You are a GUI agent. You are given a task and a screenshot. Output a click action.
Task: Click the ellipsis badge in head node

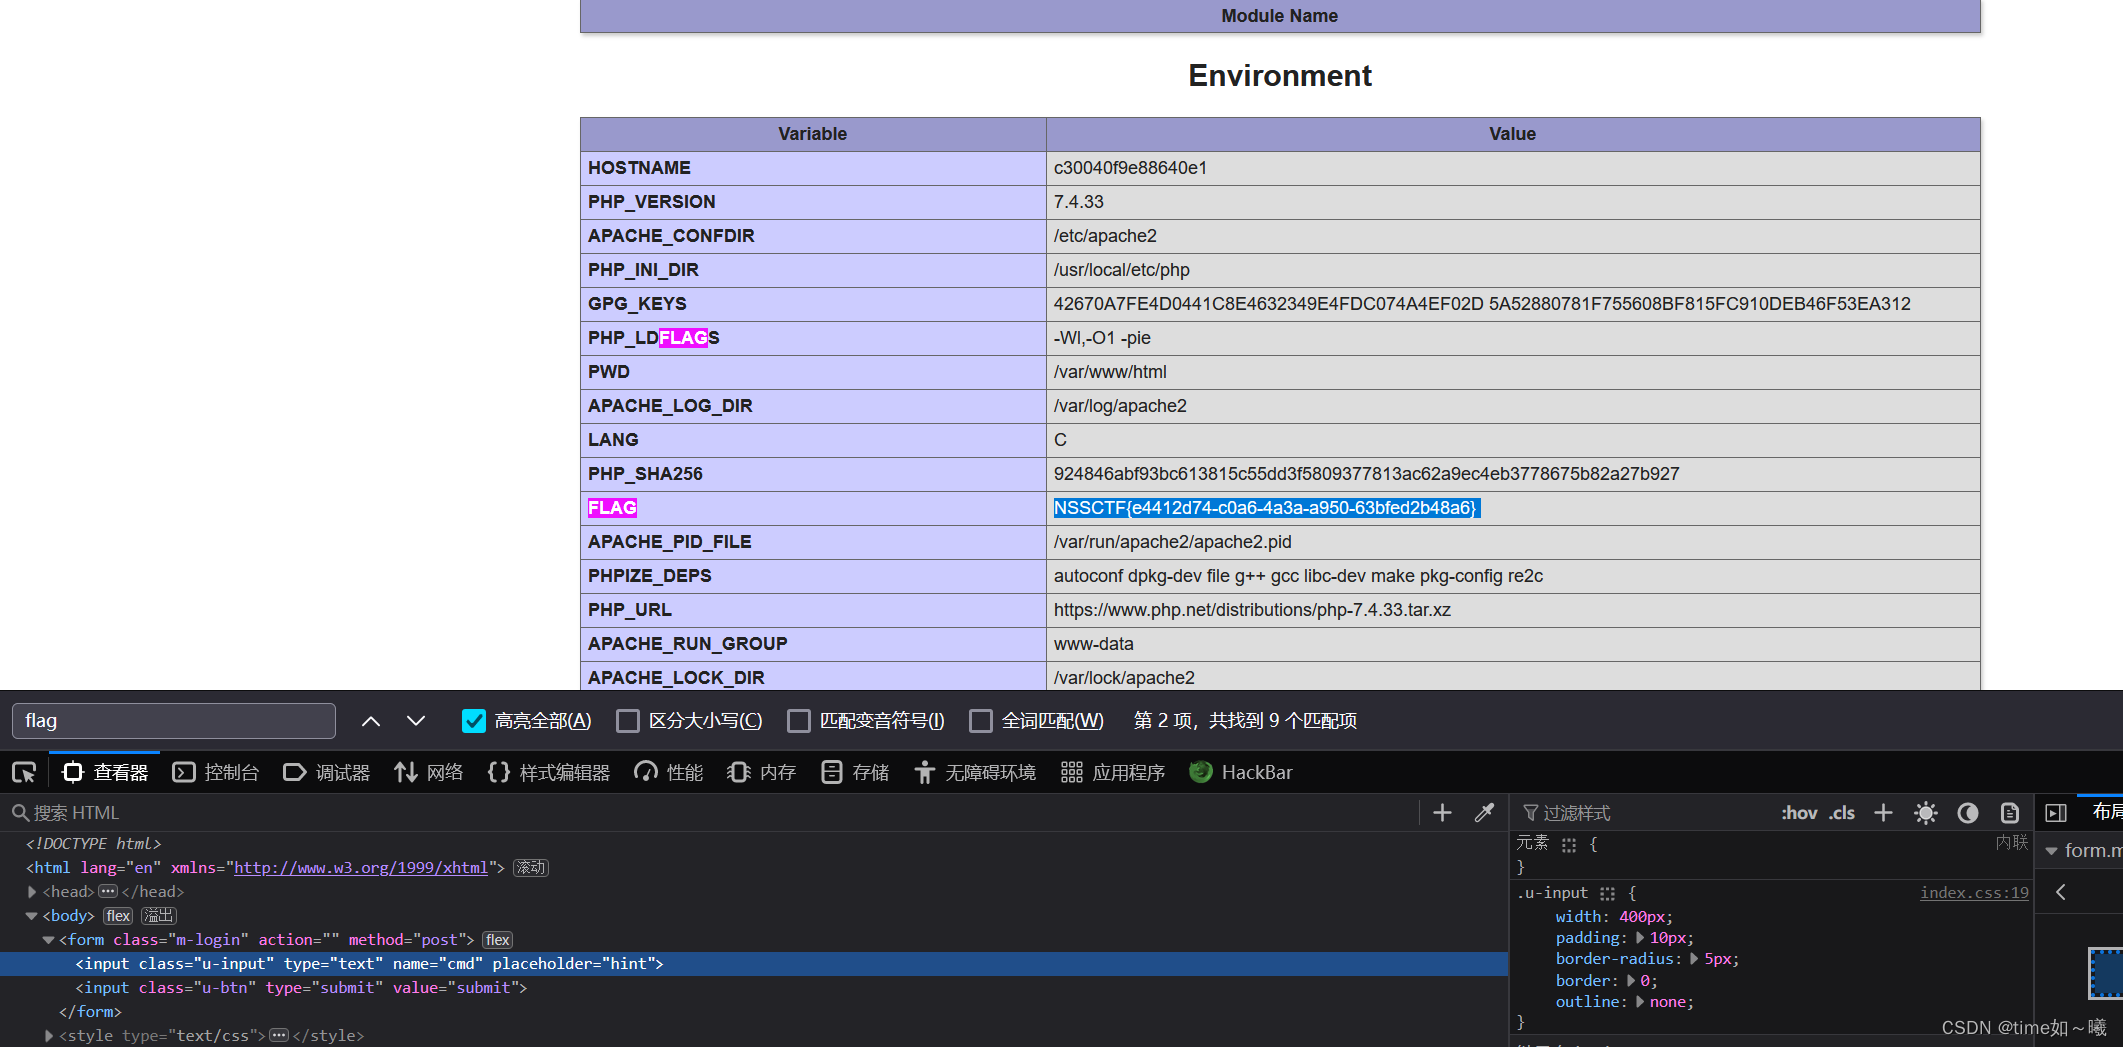108,892
